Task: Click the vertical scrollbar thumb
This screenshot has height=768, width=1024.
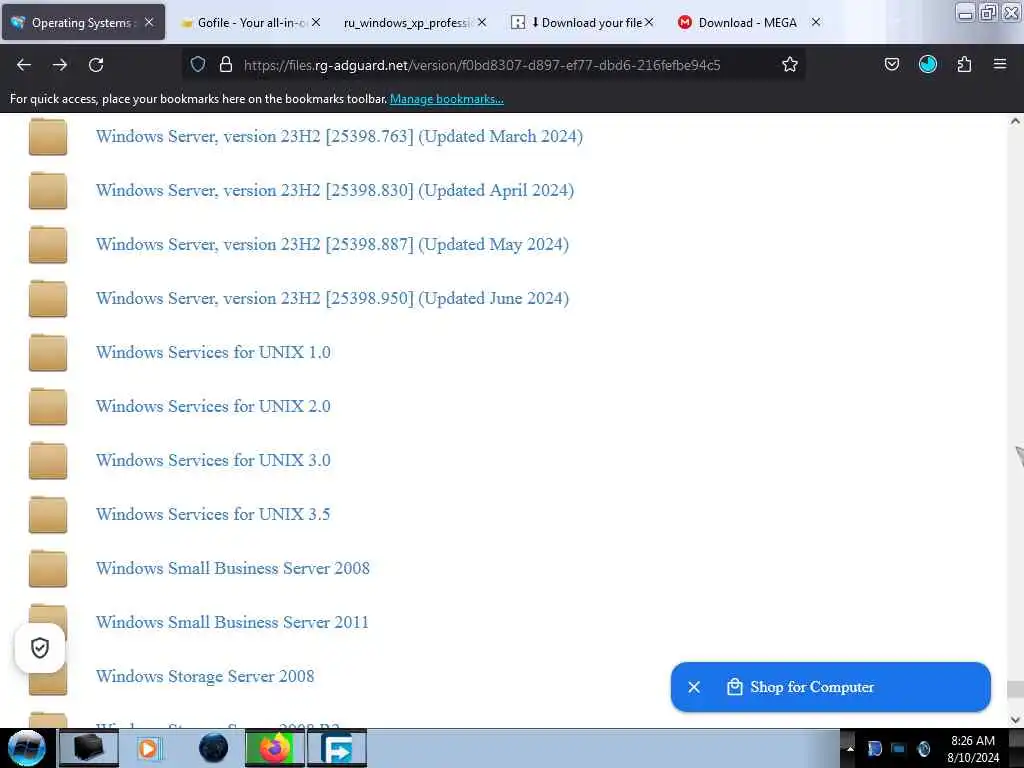Action: click(x=1015, y=690)
